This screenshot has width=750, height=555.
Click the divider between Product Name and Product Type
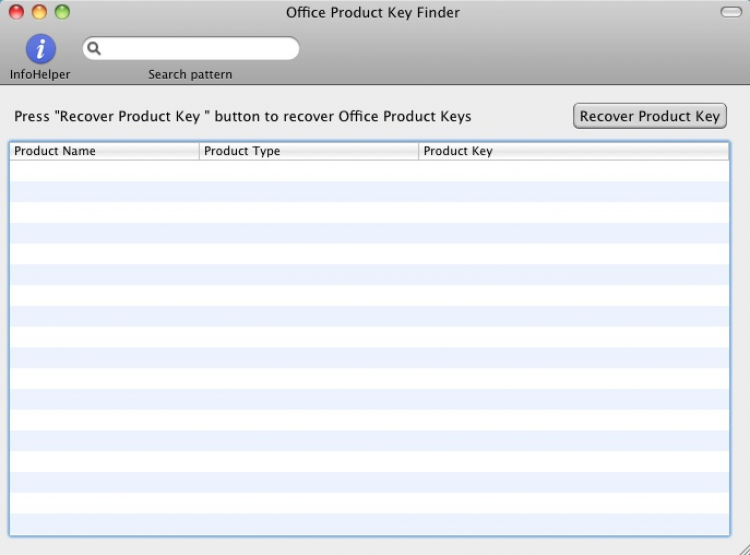coord(199,151)
